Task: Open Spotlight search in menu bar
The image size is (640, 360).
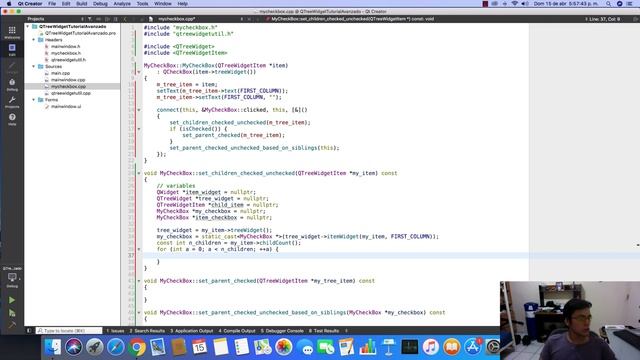Action: [608, 4]
